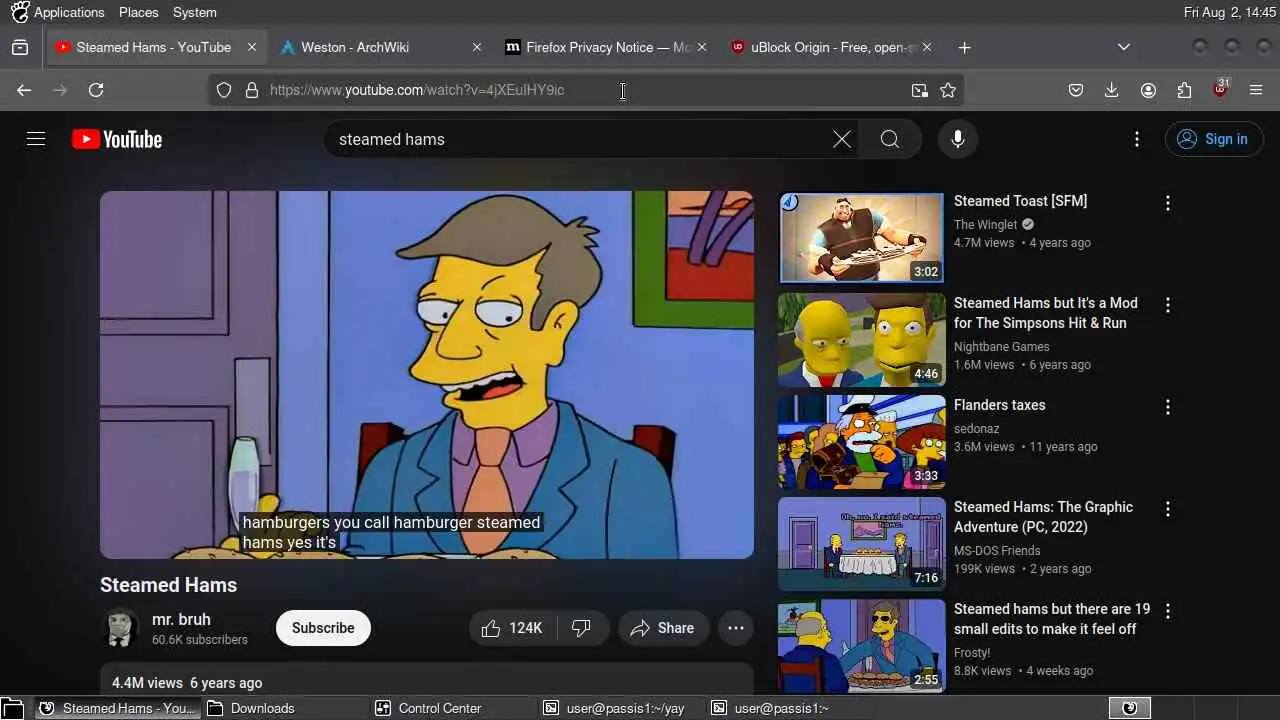The height and width of the screenshot is (720, 1280).
Task: Switch to the Weston - ArchWiki tab
Action: (382, 47)
